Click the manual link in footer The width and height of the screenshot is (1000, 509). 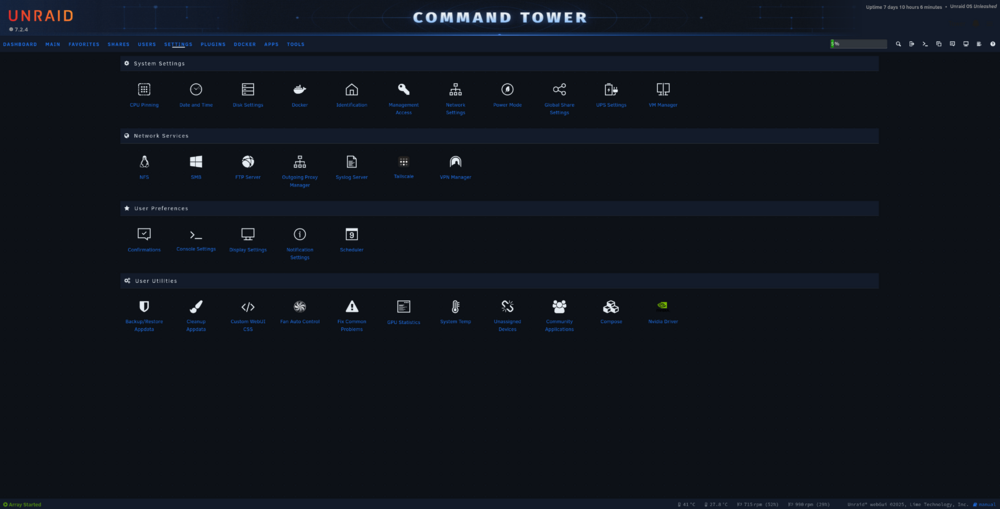(x=985, y=505)
